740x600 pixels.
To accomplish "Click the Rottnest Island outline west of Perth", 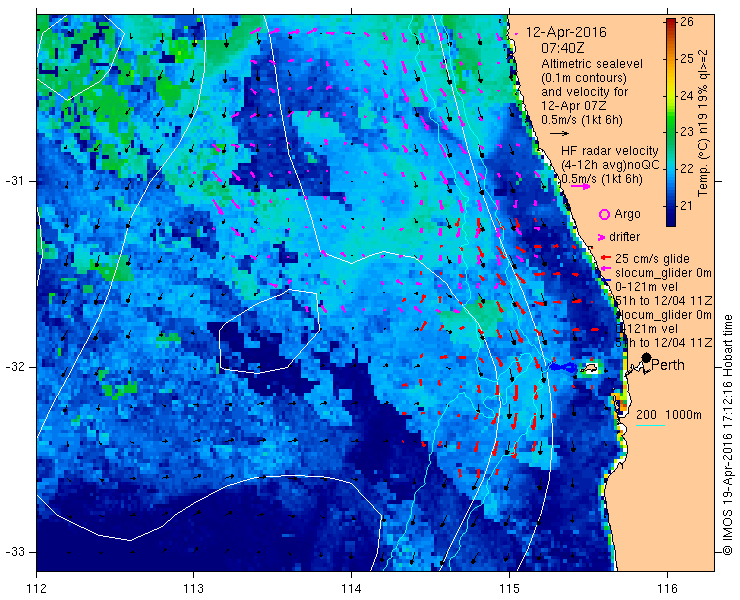I will point(589,368).
